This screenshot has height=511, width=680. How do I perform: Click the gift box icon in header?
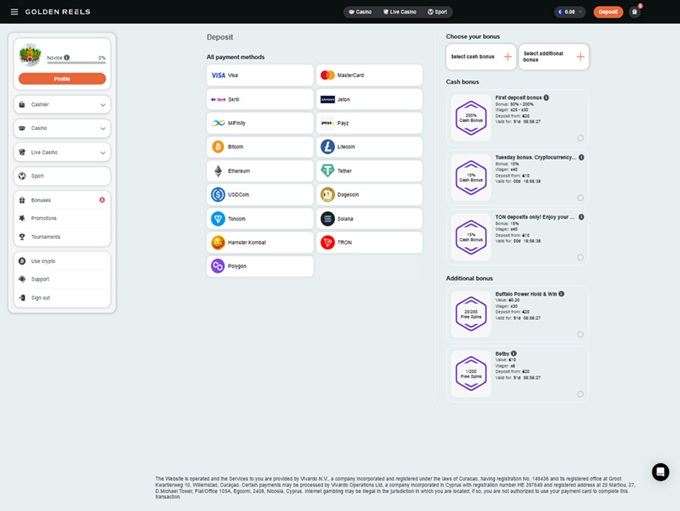634,12
